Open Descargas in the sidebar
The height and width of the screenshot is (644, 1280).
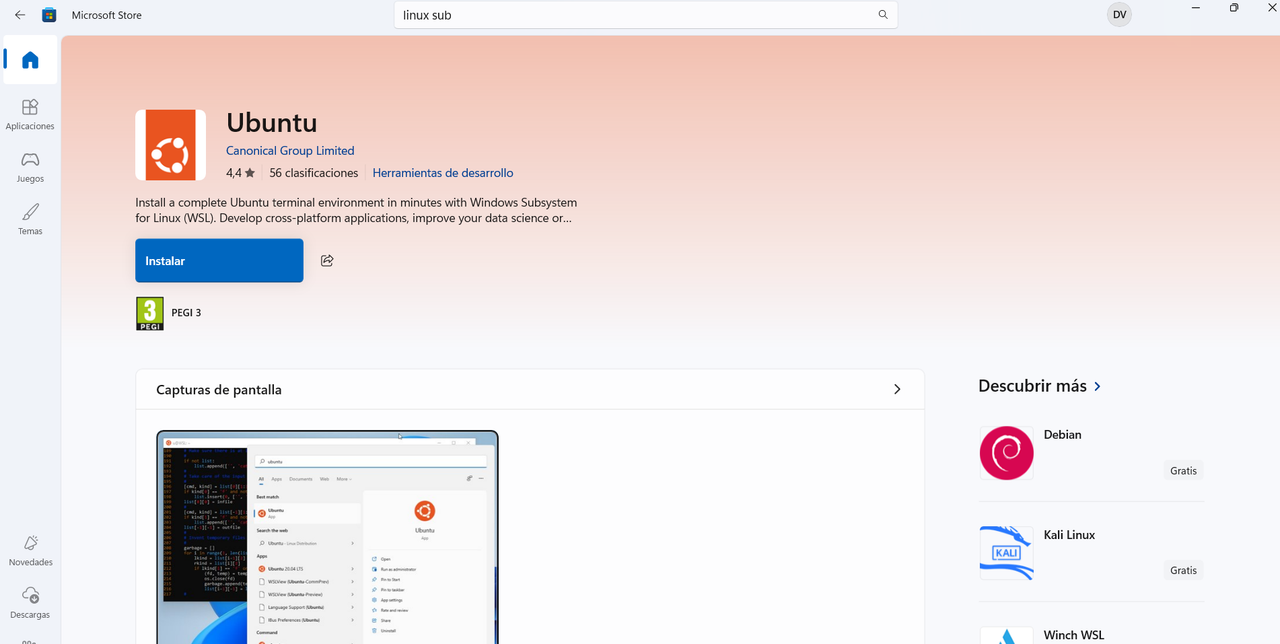pos(30,602)
